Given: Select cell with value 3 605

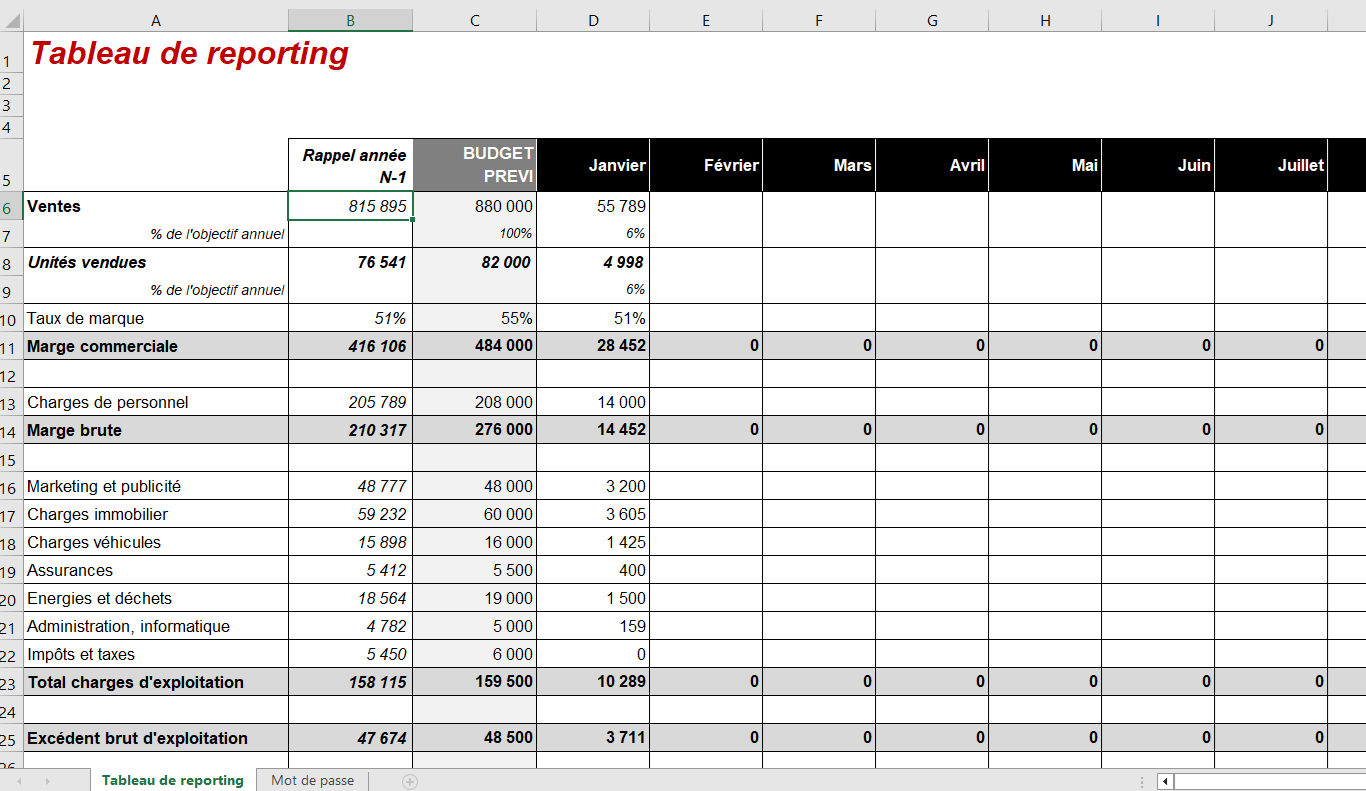Looking at the screenshot, I should click(x=593, y=514).
